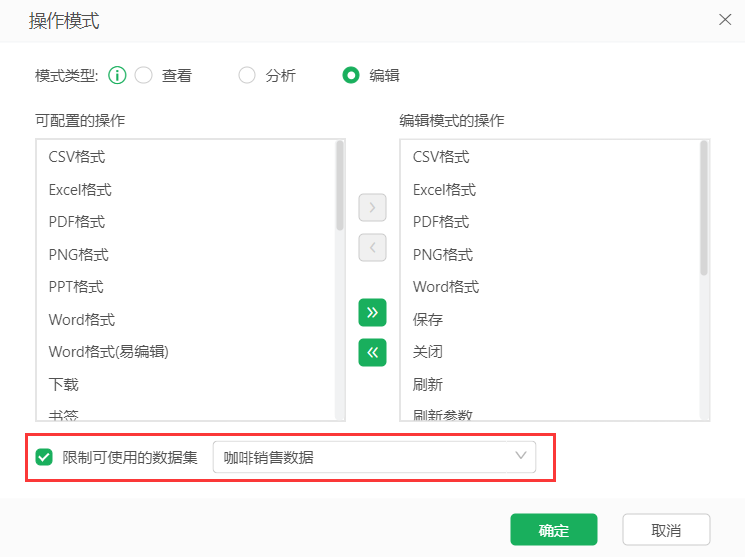Select 保存 in the edit mode operations list
The height and width of the screenshot is (557, 745).
click(x=428, y=320)
